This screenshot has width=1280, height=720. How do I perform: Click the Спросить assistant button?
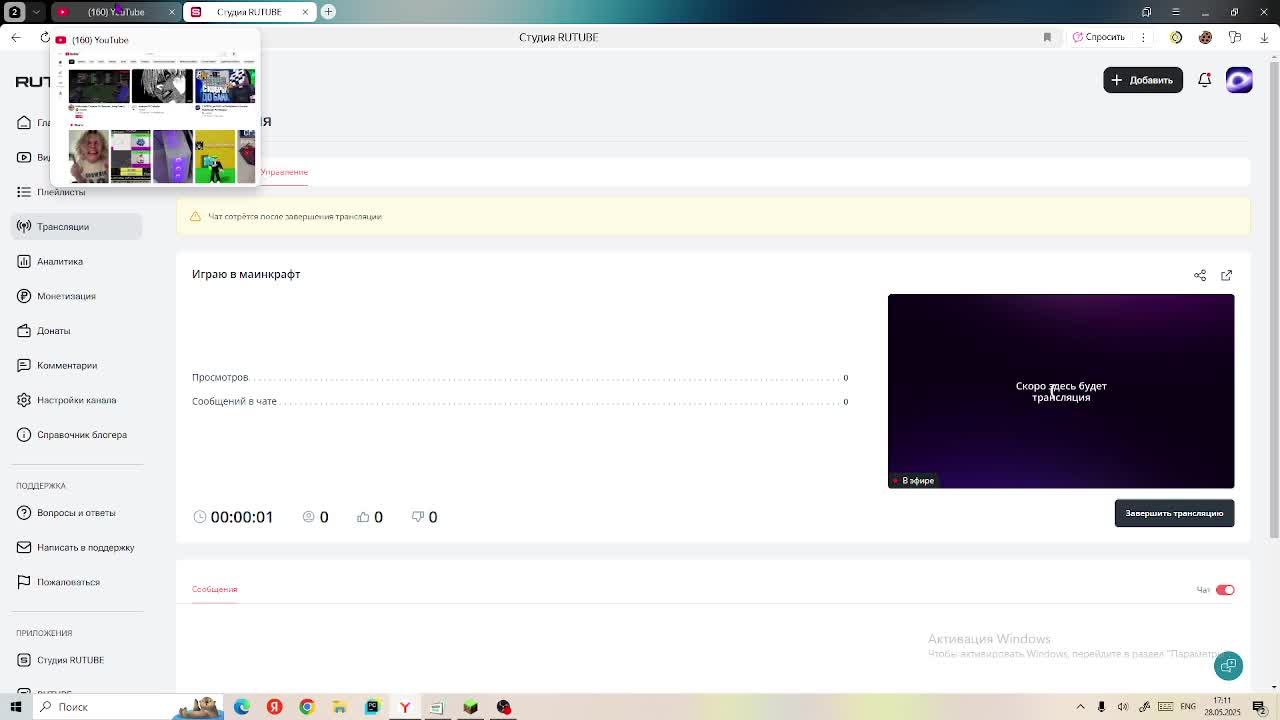pyautogui.click(x=1099, y=38)
